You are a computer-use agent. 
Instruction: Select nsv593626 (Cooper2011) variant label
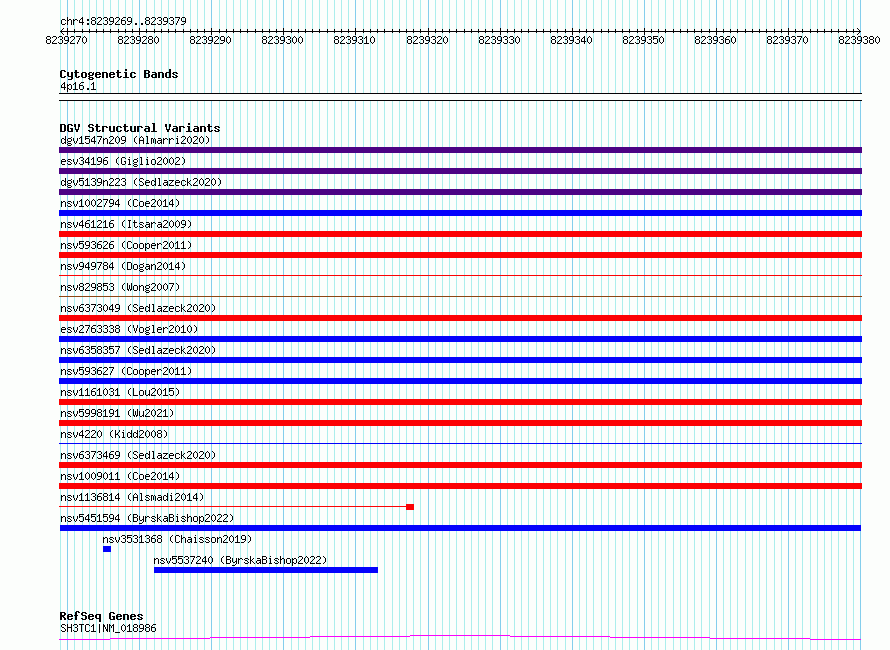tap(126, 245)
